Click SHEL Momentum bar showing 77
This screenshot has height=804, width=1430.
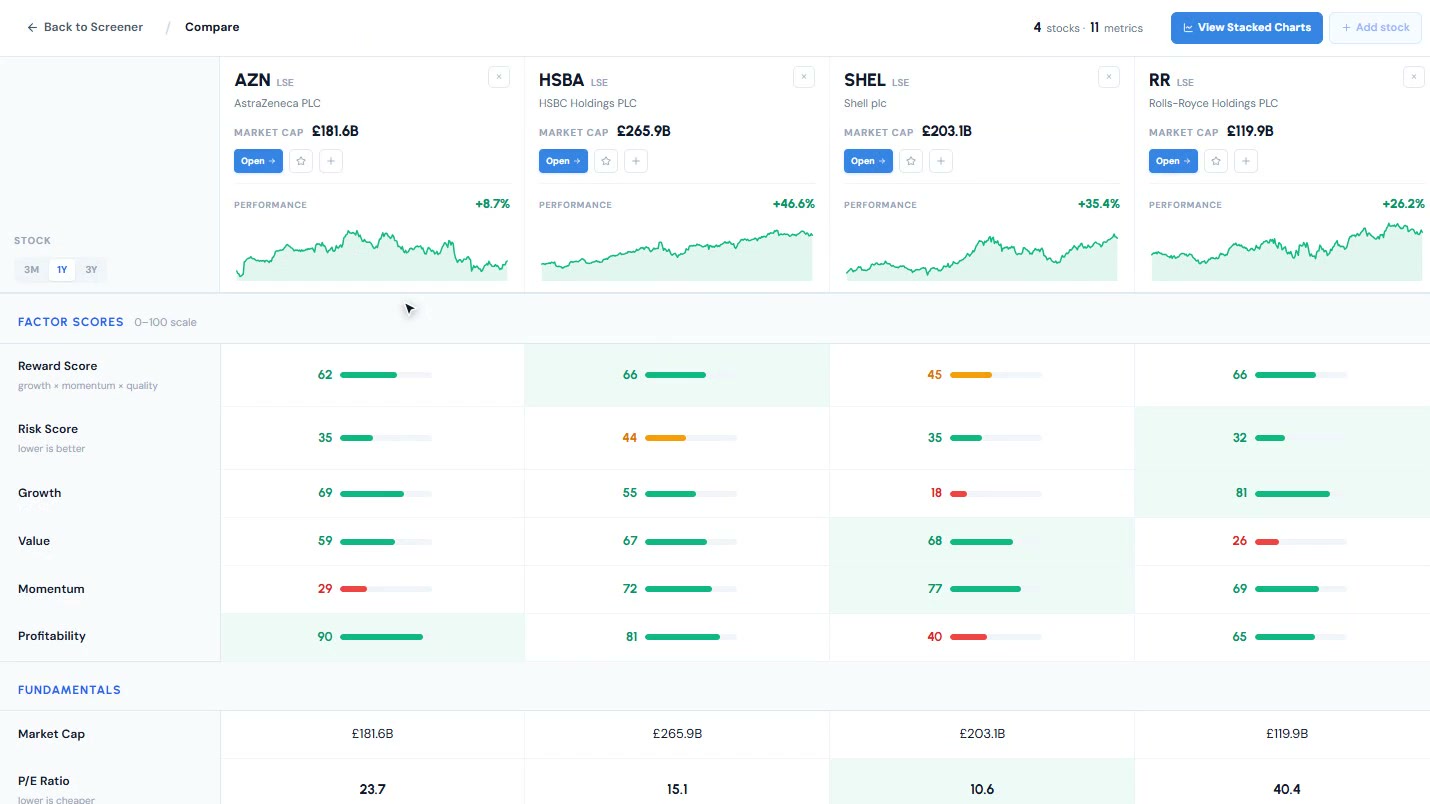[996, 589]
